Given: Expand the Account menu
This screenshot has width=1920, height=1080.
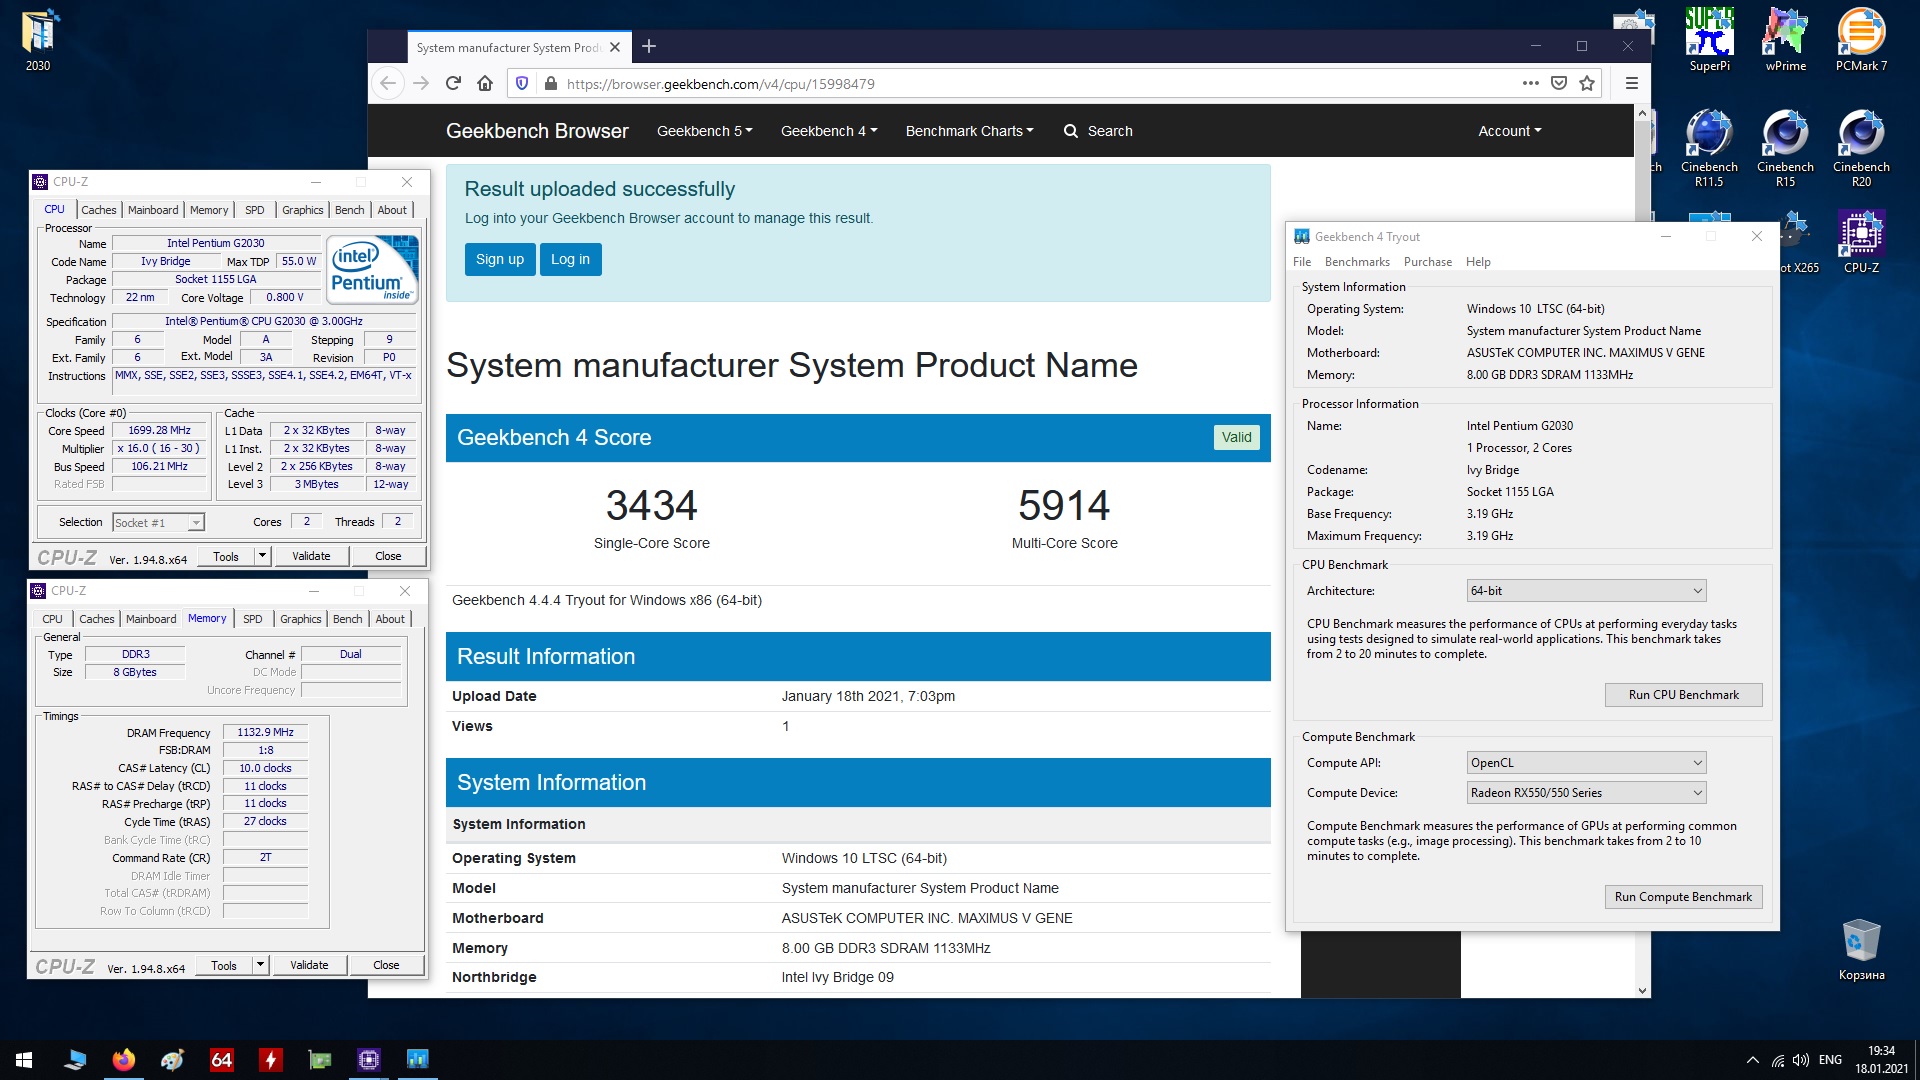Looking at the screenshot, I should [1510, 131].
